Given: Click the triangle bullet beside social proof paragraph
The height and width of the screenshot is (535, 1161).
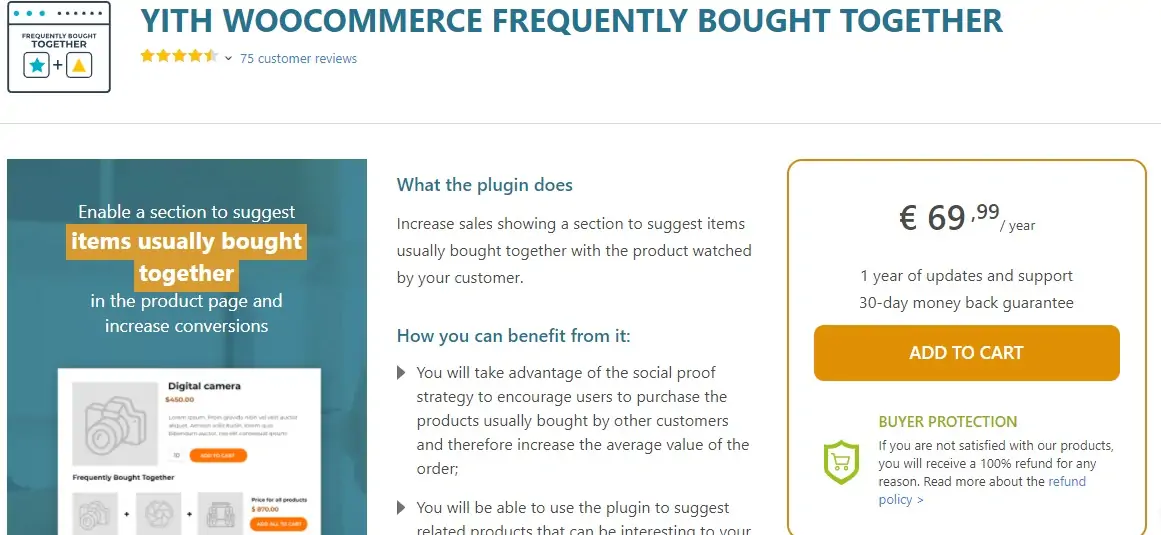Looking at the screenshot, I should point(402,373).
